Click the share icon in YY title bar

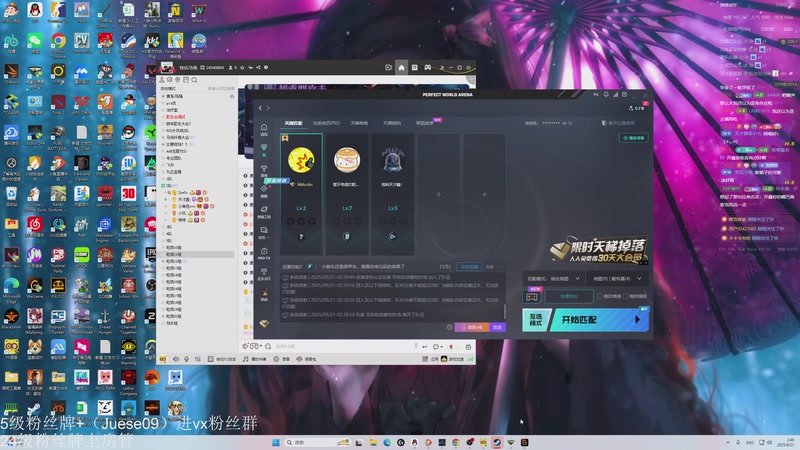258,67
